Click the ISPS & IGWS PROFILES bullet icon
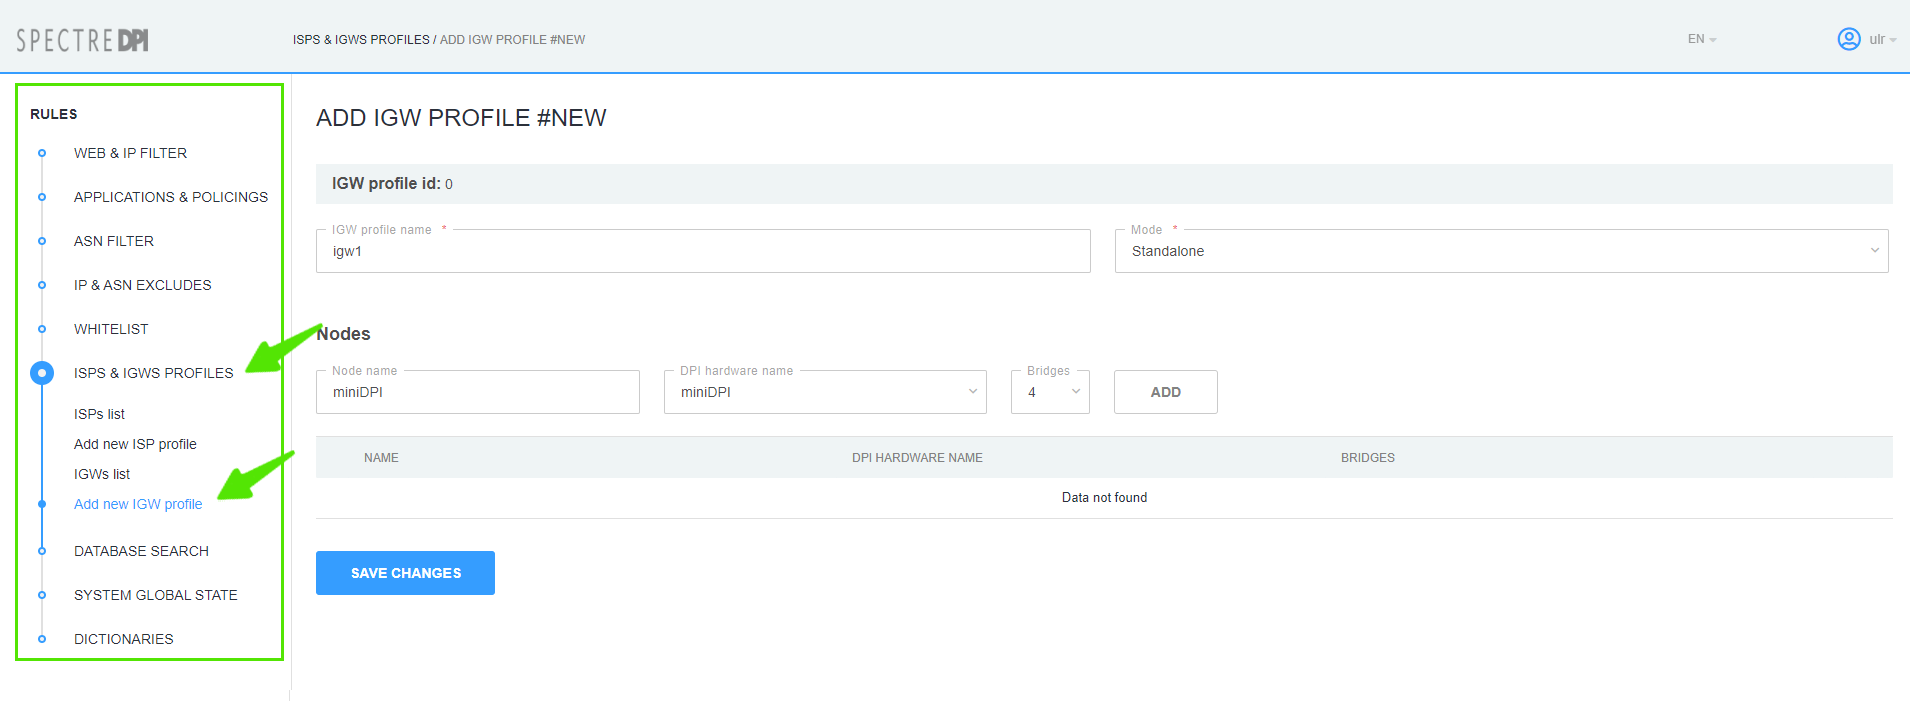This screenshot has height=701, width=1910. coord(42,373)
